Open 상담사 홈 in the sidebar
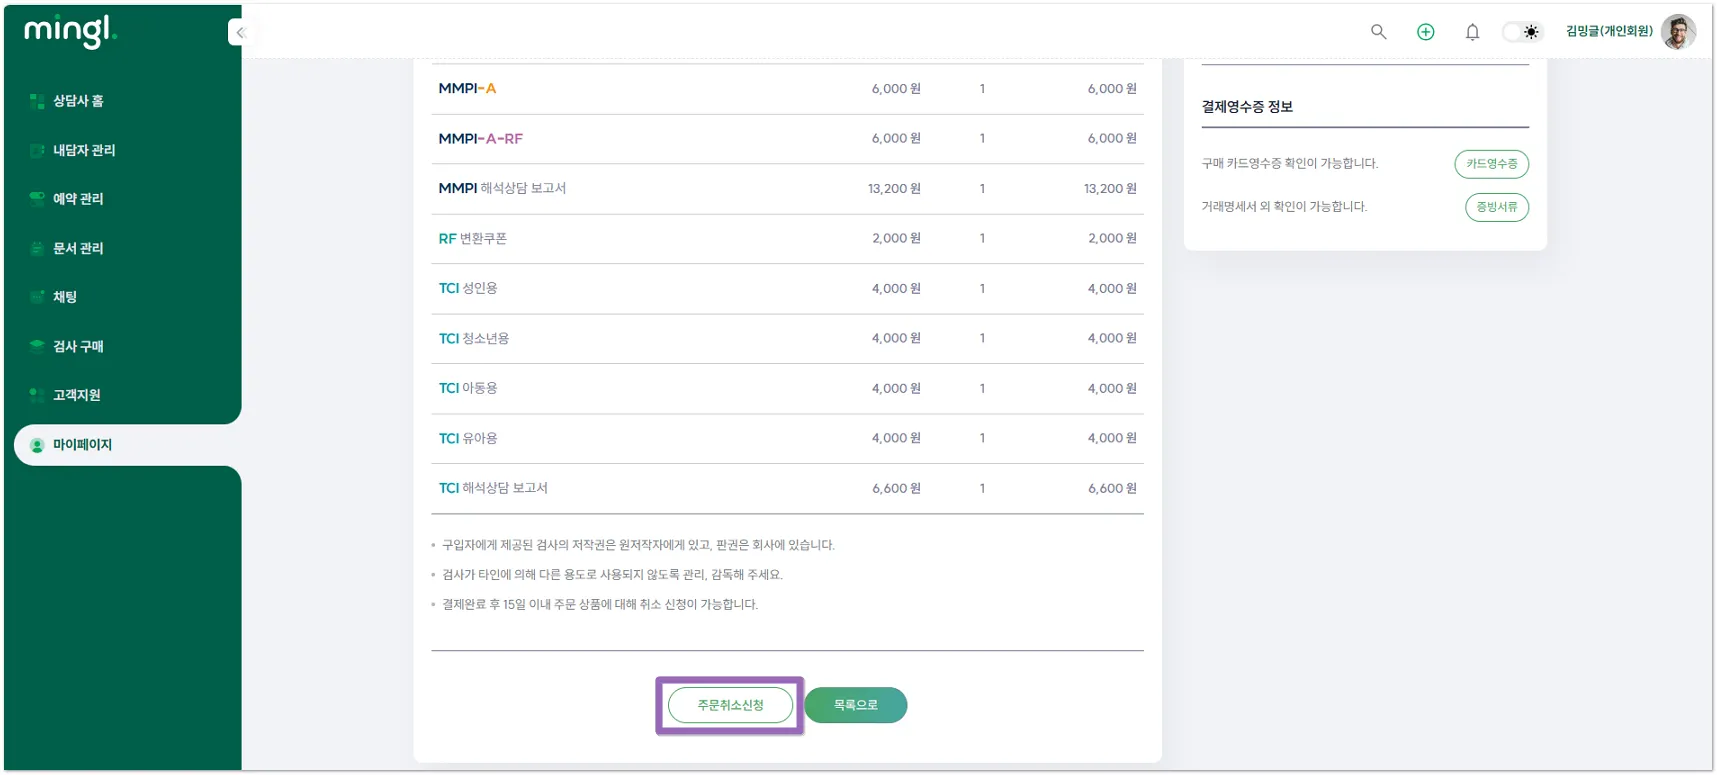The height and width of the screenshot is (775, 1717). (x=78, y=101)
